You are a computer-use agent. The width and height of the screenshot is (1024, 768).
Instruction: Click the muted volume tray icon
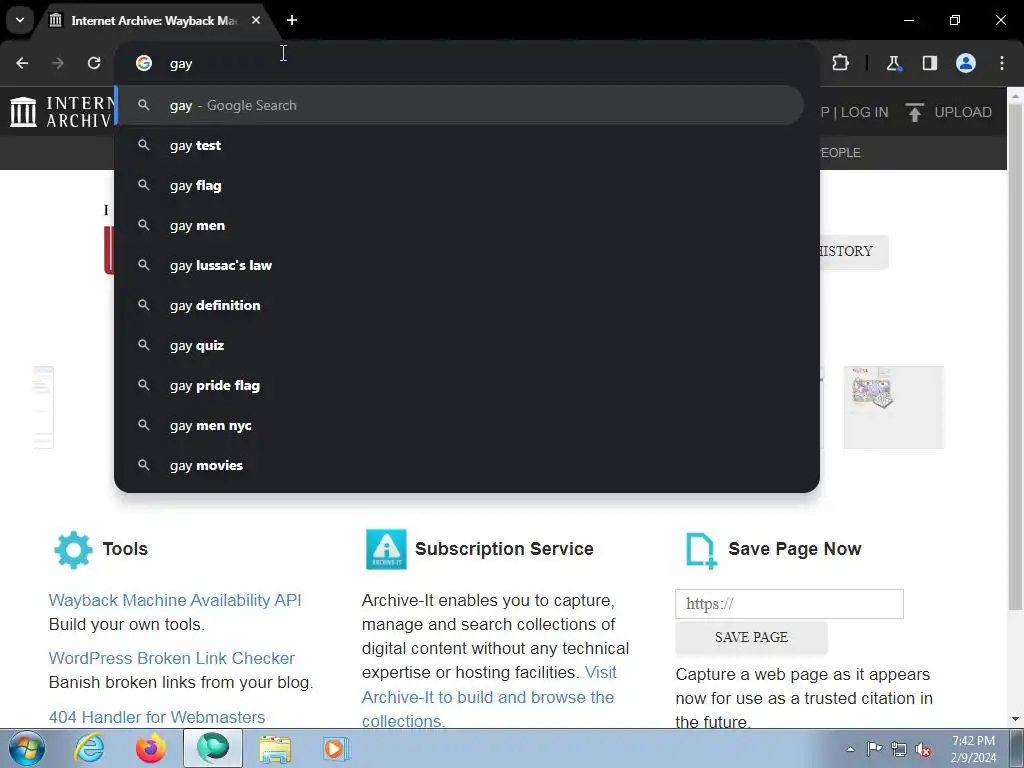point(923,750)
